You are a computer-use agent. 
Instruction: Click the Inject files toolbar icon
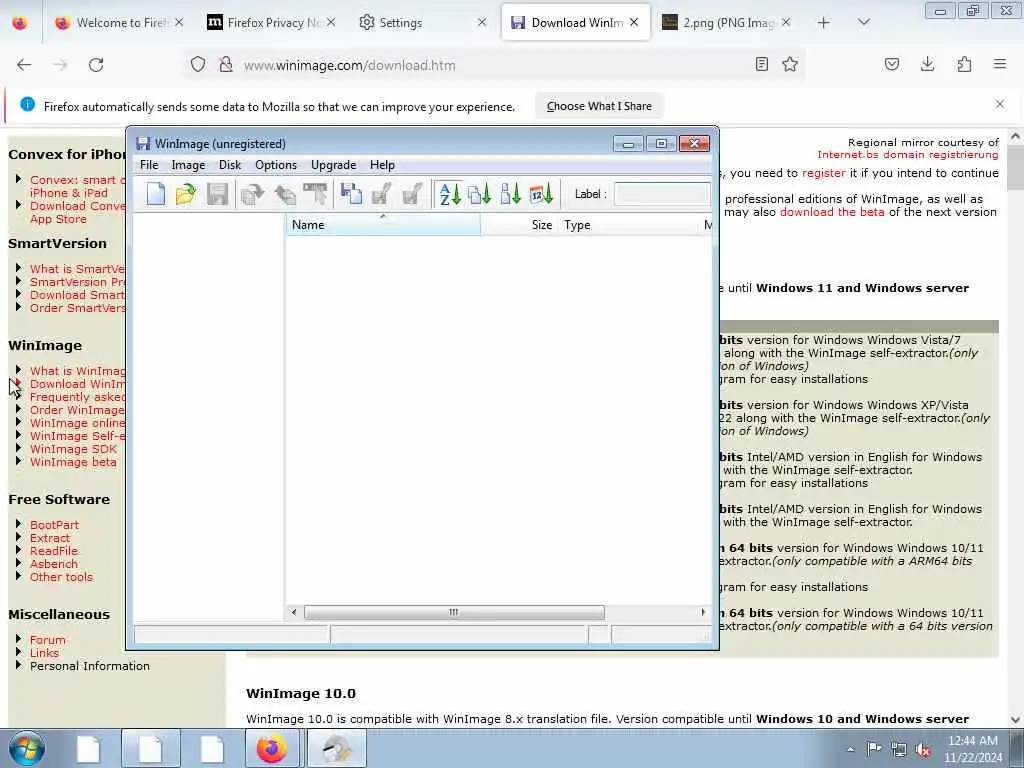[284, 194]
